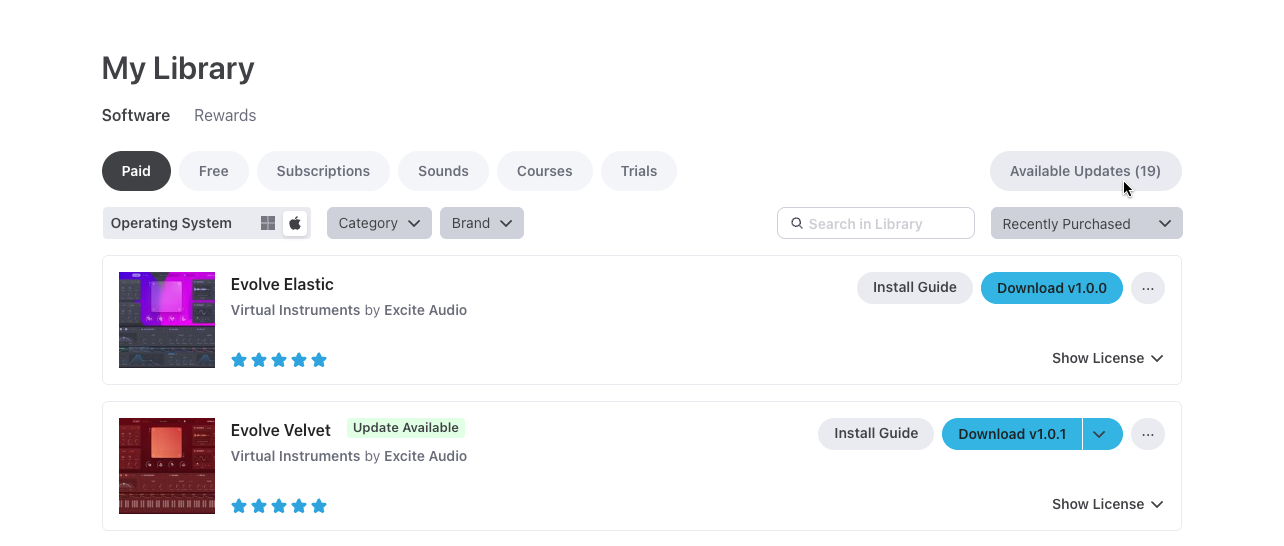Select the Windows operating system icon
The height and width of the screenshot is (546, 1284).
[268, 223]
